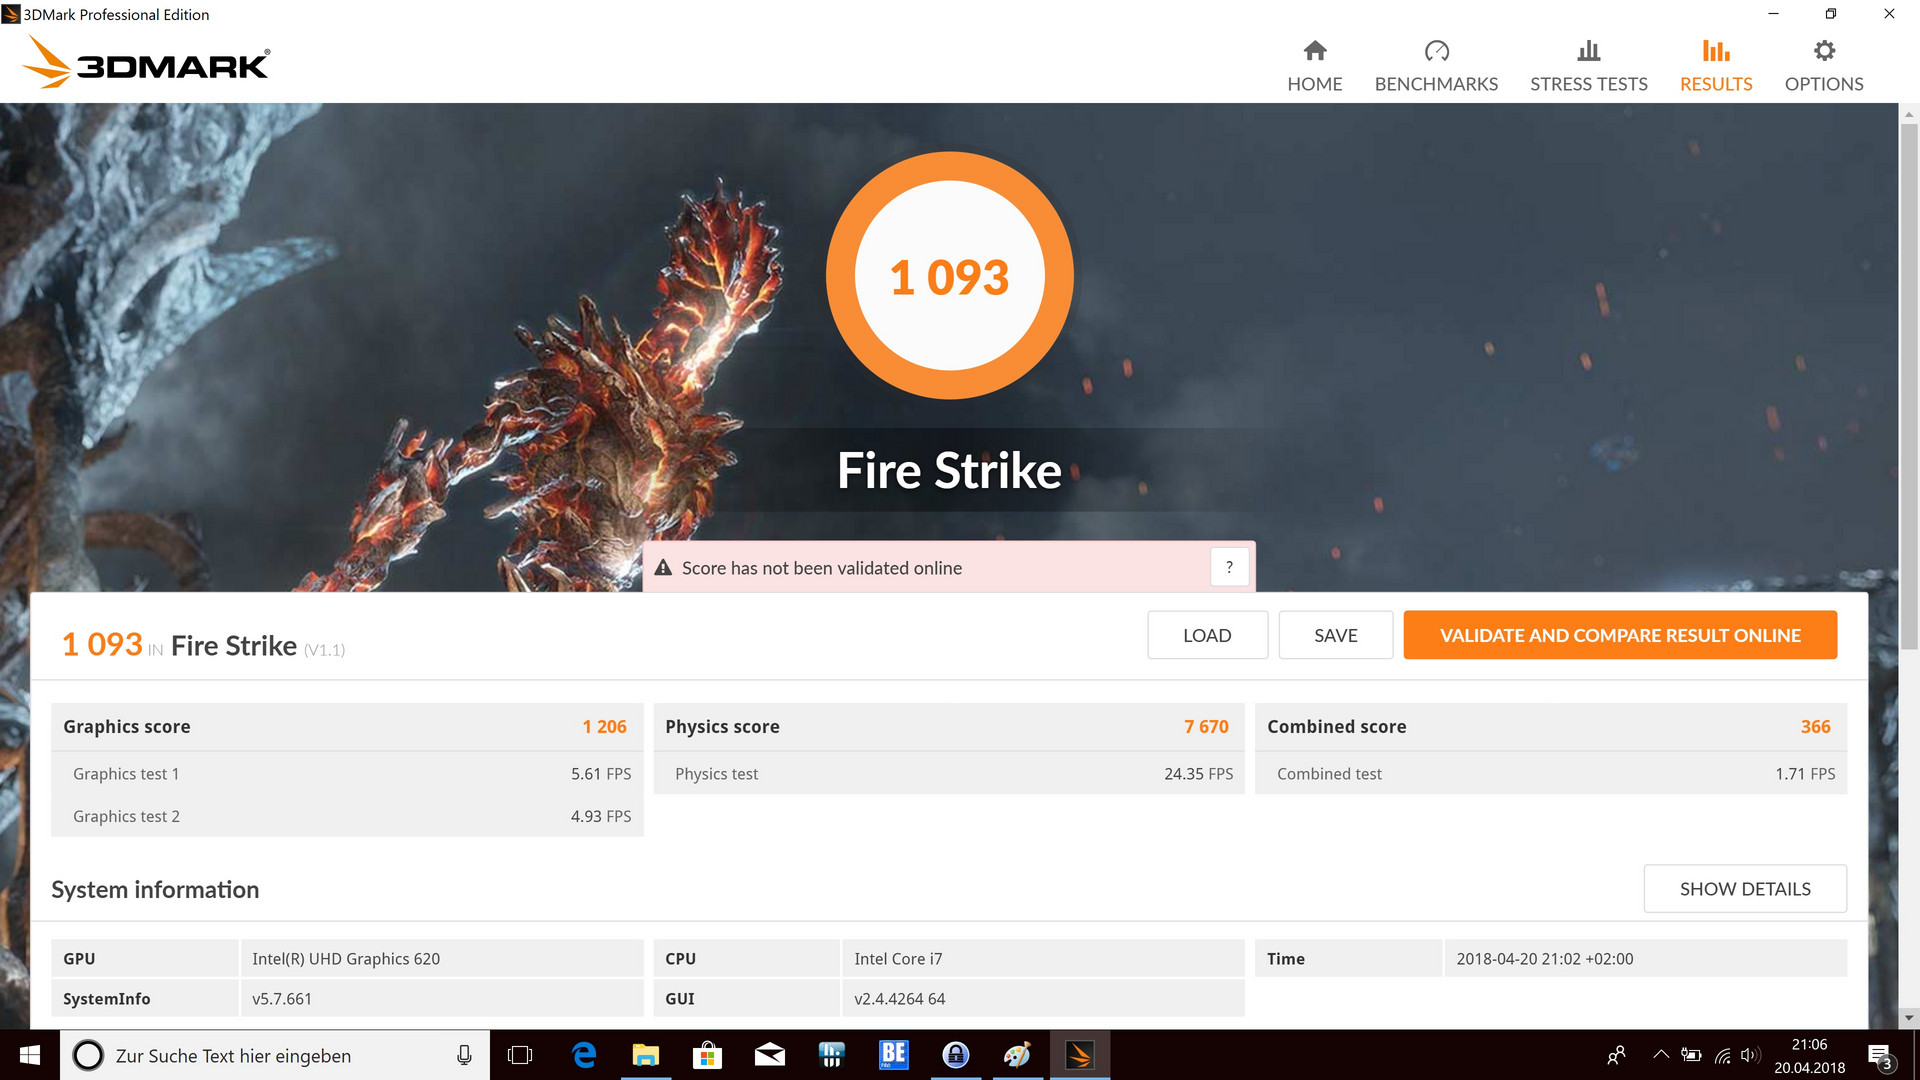
Task: Click the question mark help button
Action: point(1229,567)
